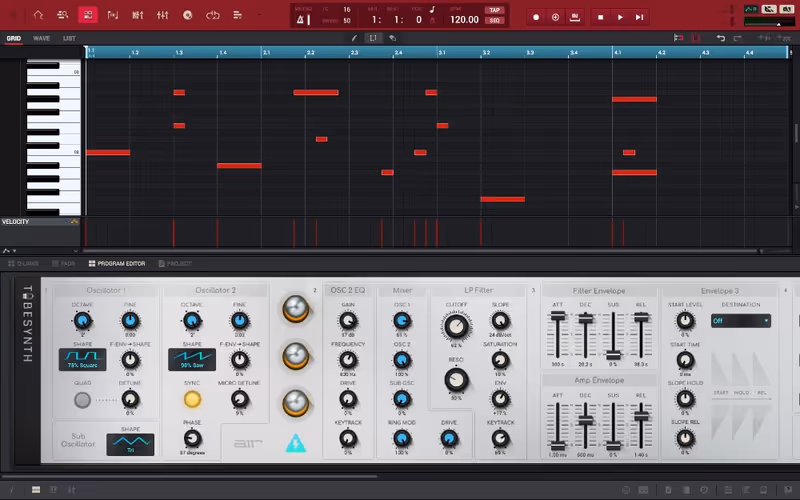This screenshot has height=500, width=800.
Task: Open Oscillator 1 shape selector 78% Square
Action: click(x=82, y=360)
